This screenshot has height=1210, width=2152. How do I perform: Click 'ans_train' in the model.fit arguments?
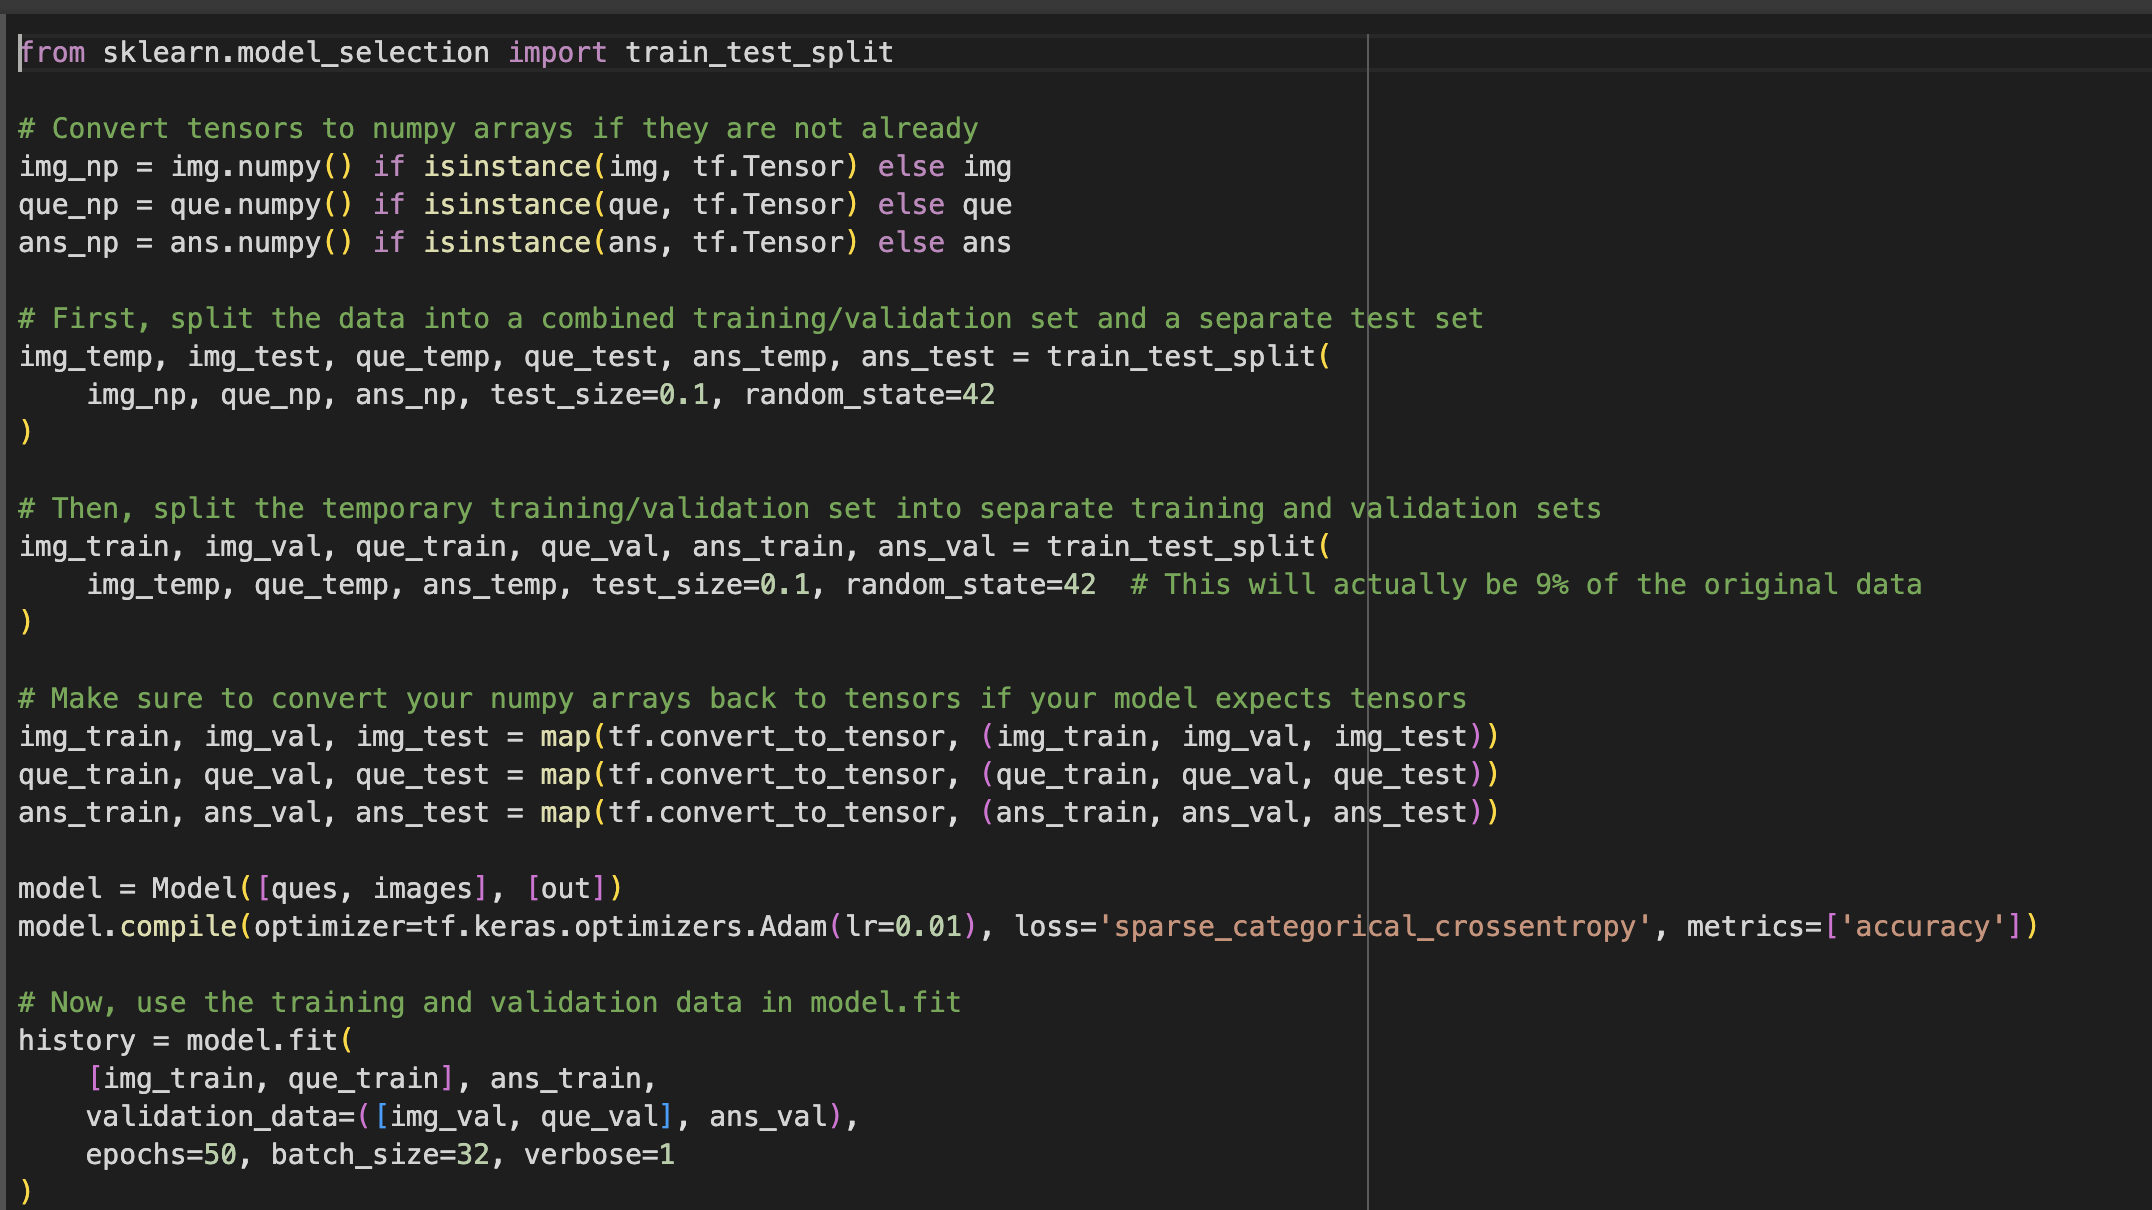(x=565, y=1078)
